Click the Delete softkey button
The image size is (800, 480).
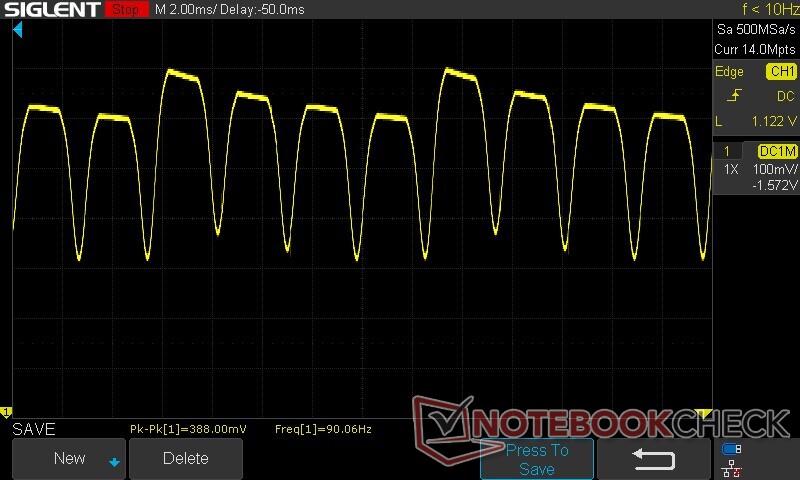click(186, 459)
